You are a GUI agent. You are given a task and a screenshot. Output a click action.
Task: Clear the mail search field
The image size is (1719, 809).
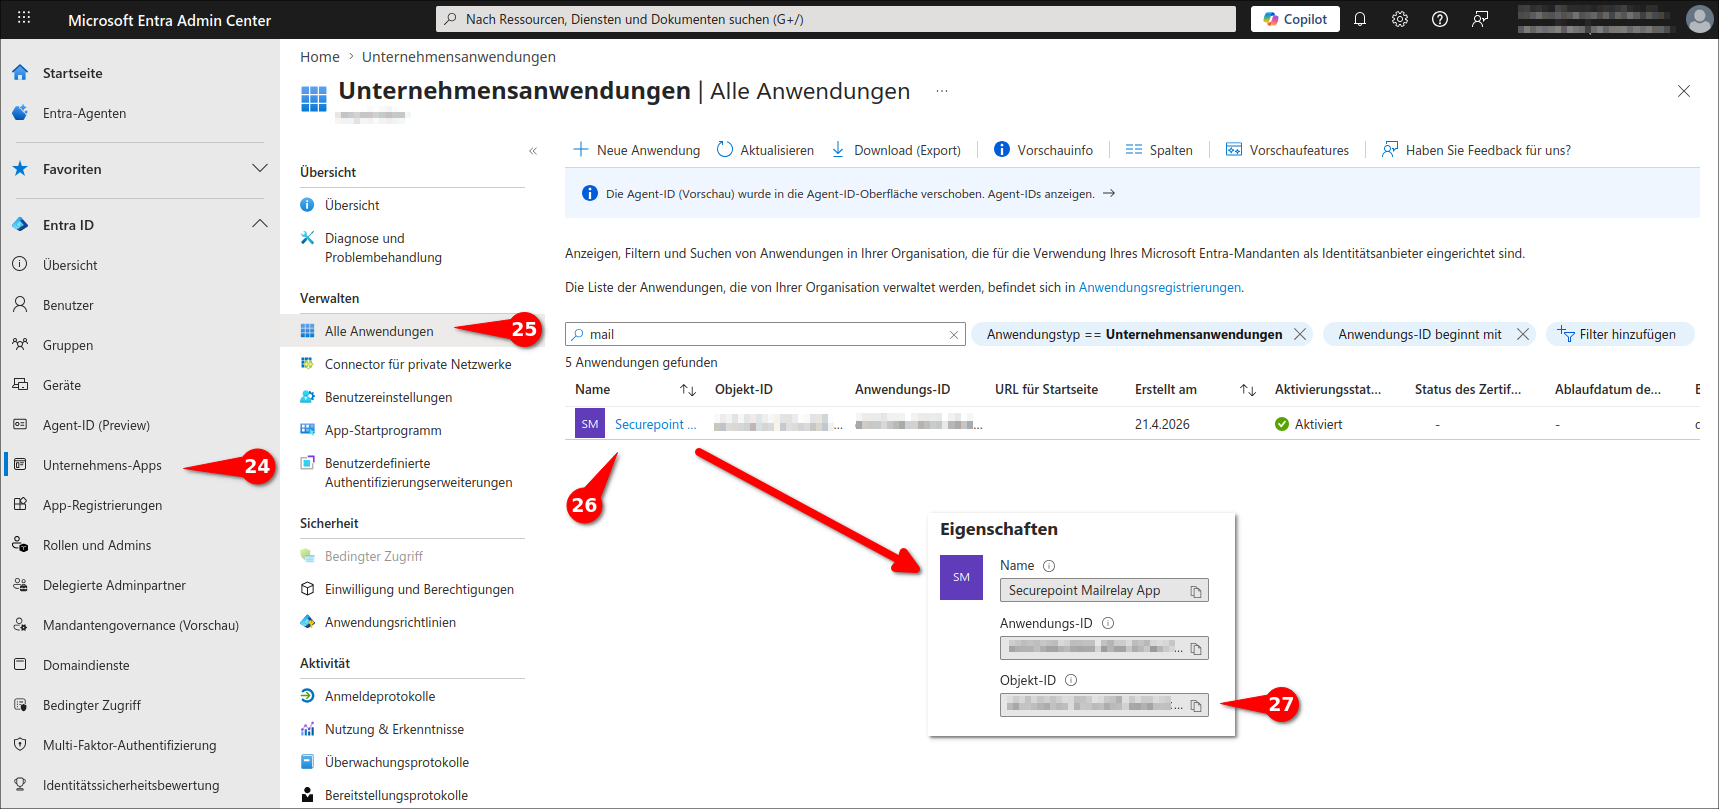(954, 335)
